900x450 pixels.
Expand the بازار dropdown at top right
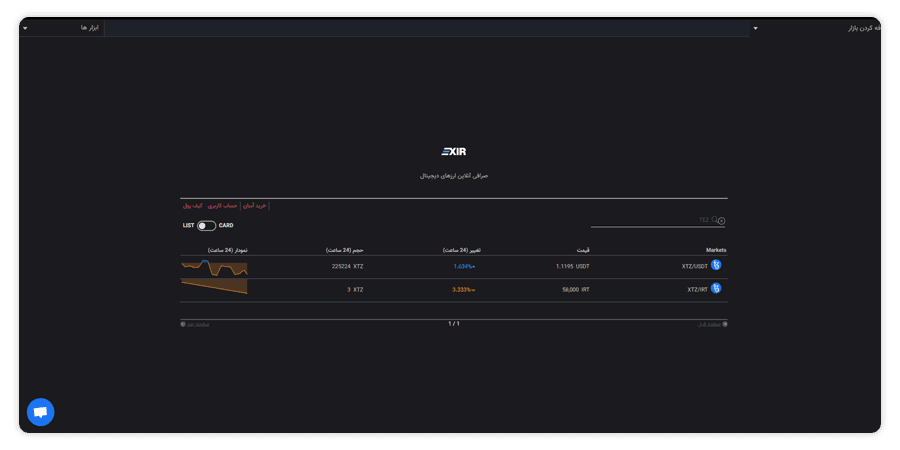click(755, 28)
